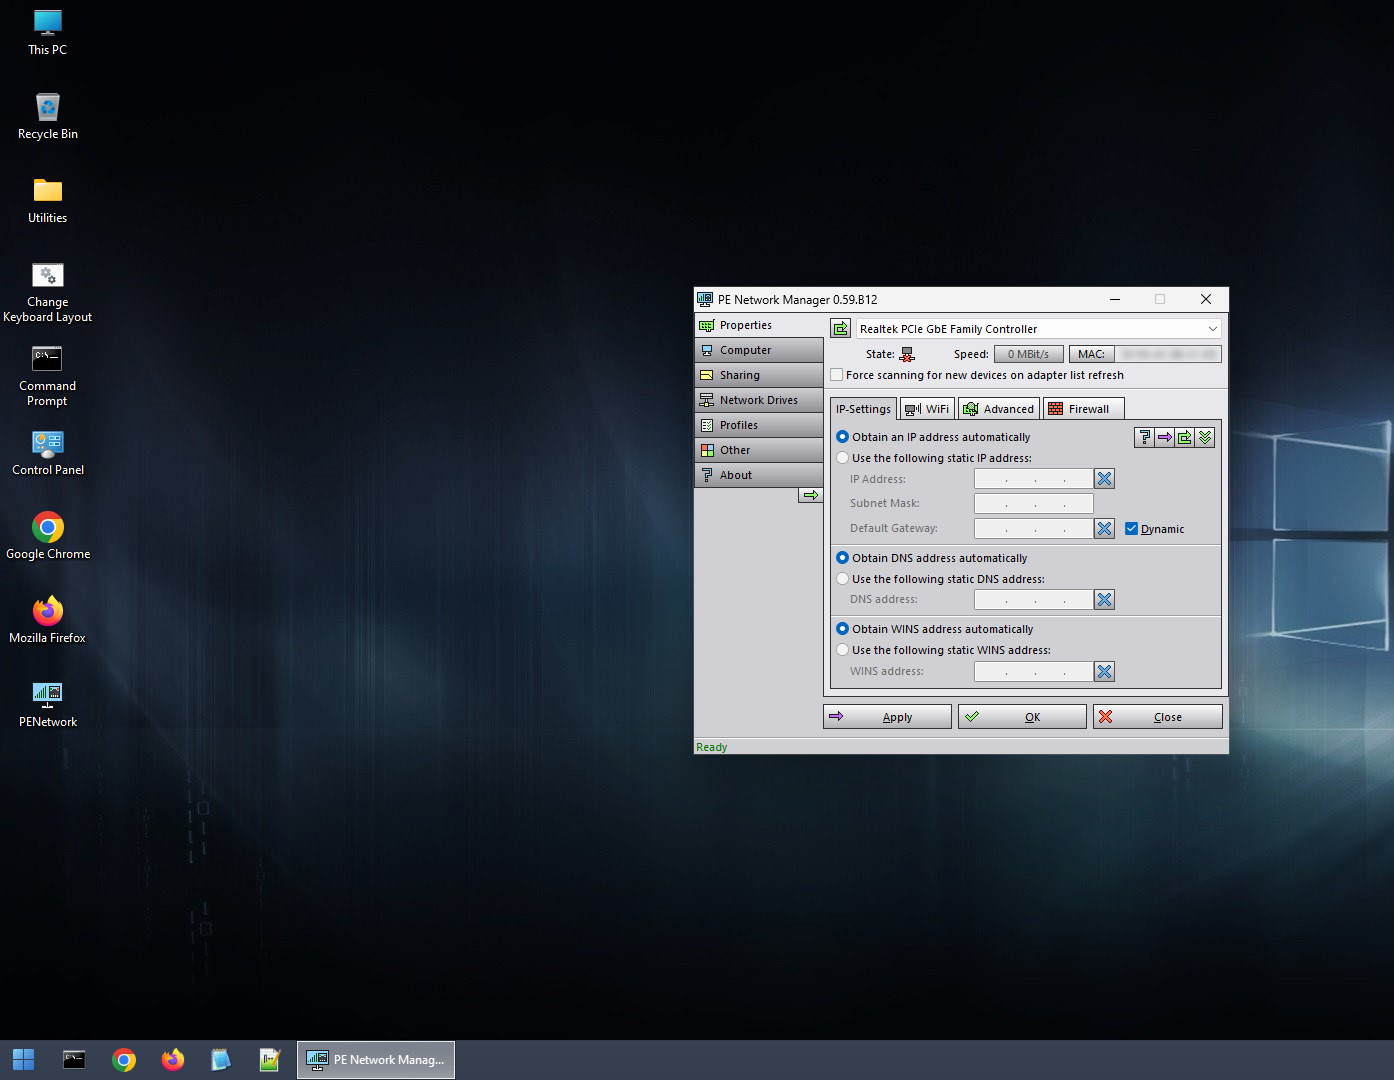Click the green arrow below the About item

810,495
